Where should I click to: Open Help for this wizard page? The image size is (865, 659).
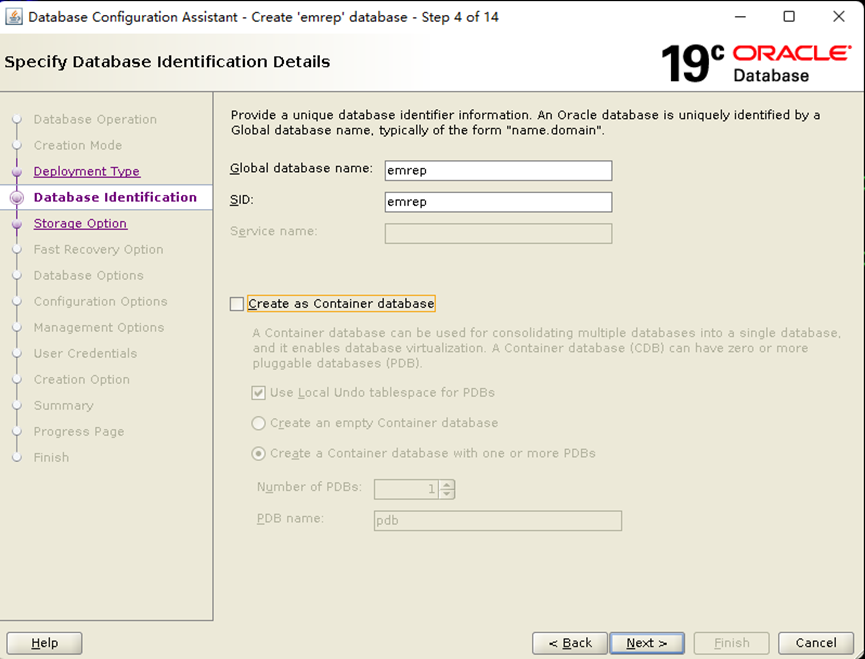44,643
